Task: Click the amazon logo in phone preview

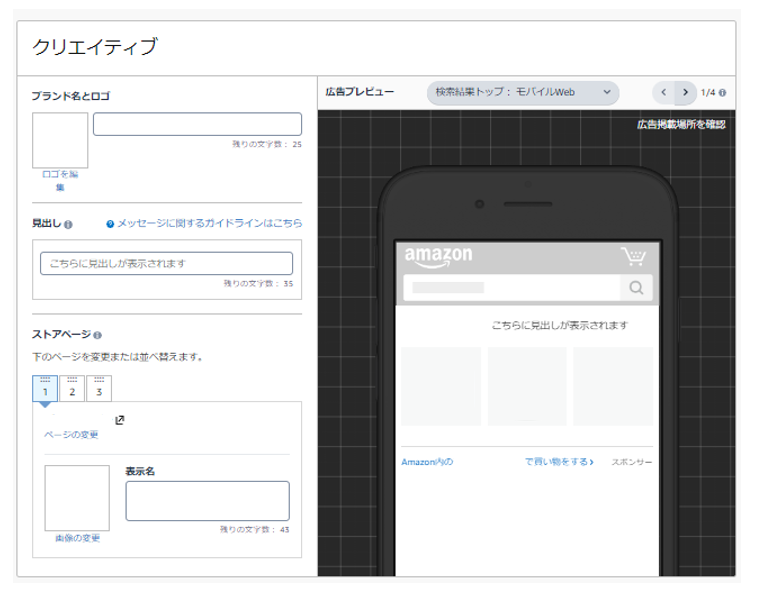Action: click(438, 256)
